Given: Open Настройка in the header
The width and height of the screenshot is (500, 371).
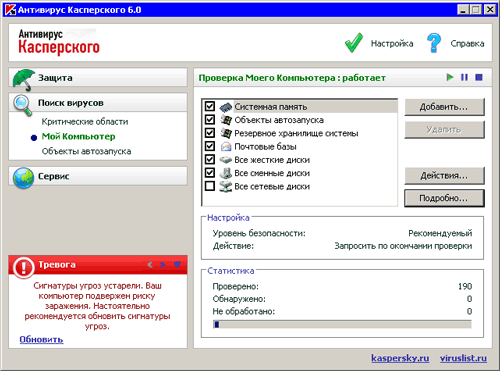Looking at the screenshot, I should tap(392, 43).
